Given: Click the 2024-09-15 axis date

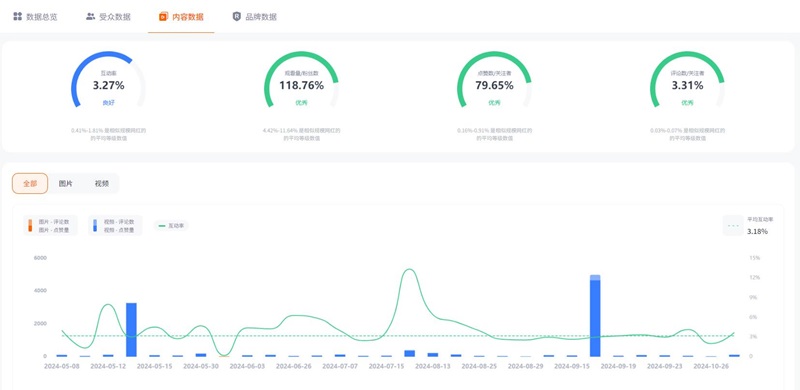Looking at the screenshot, I should tap(572, 366).
